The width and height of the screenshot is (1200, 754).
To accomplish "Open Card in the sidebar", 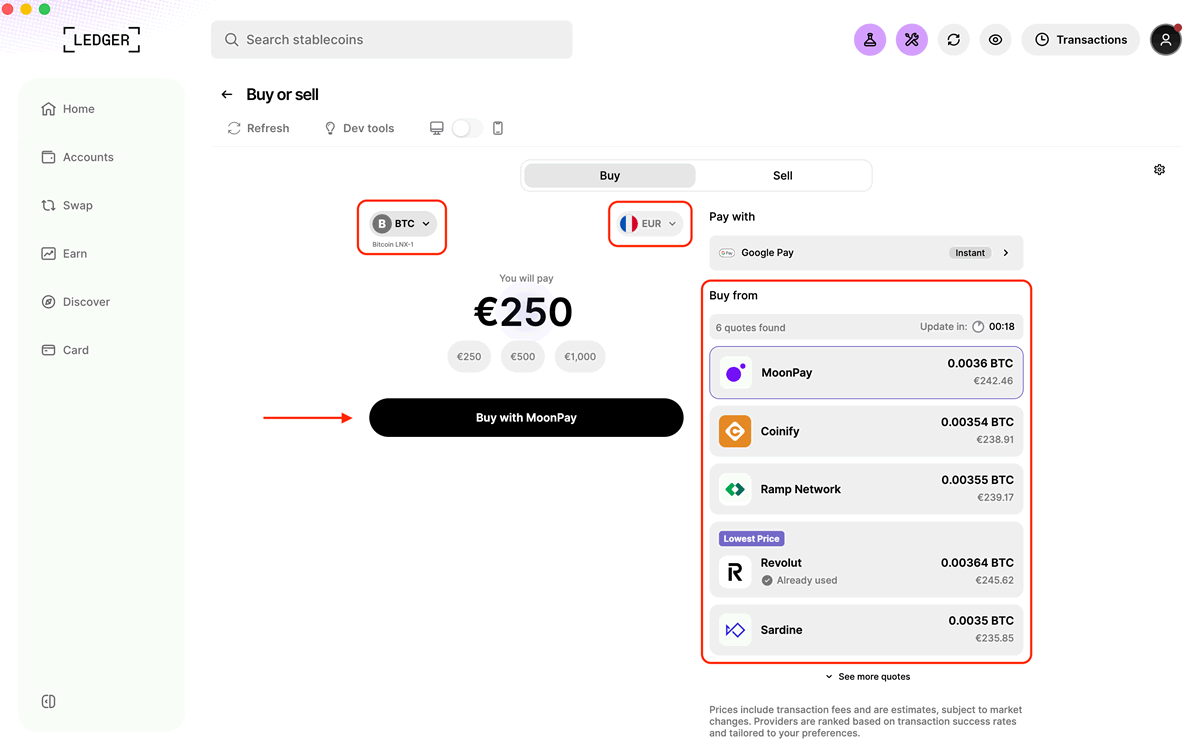I will pos(65,350).
